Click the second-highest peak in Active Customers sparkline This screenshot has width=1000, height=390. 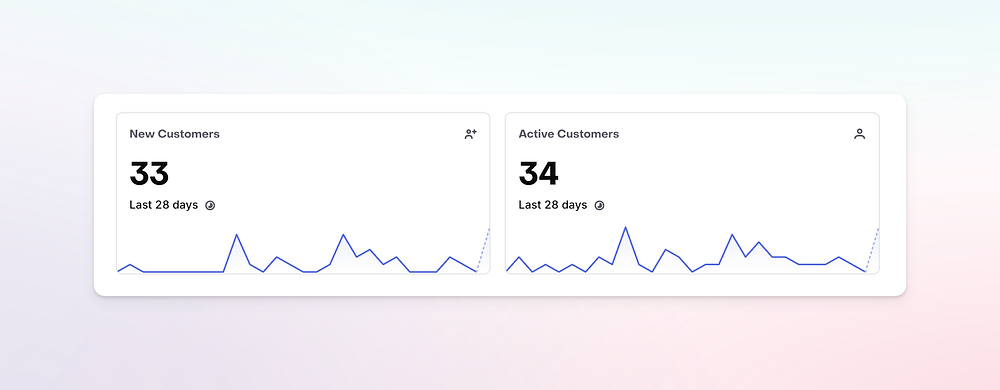[x=732, y=236]
